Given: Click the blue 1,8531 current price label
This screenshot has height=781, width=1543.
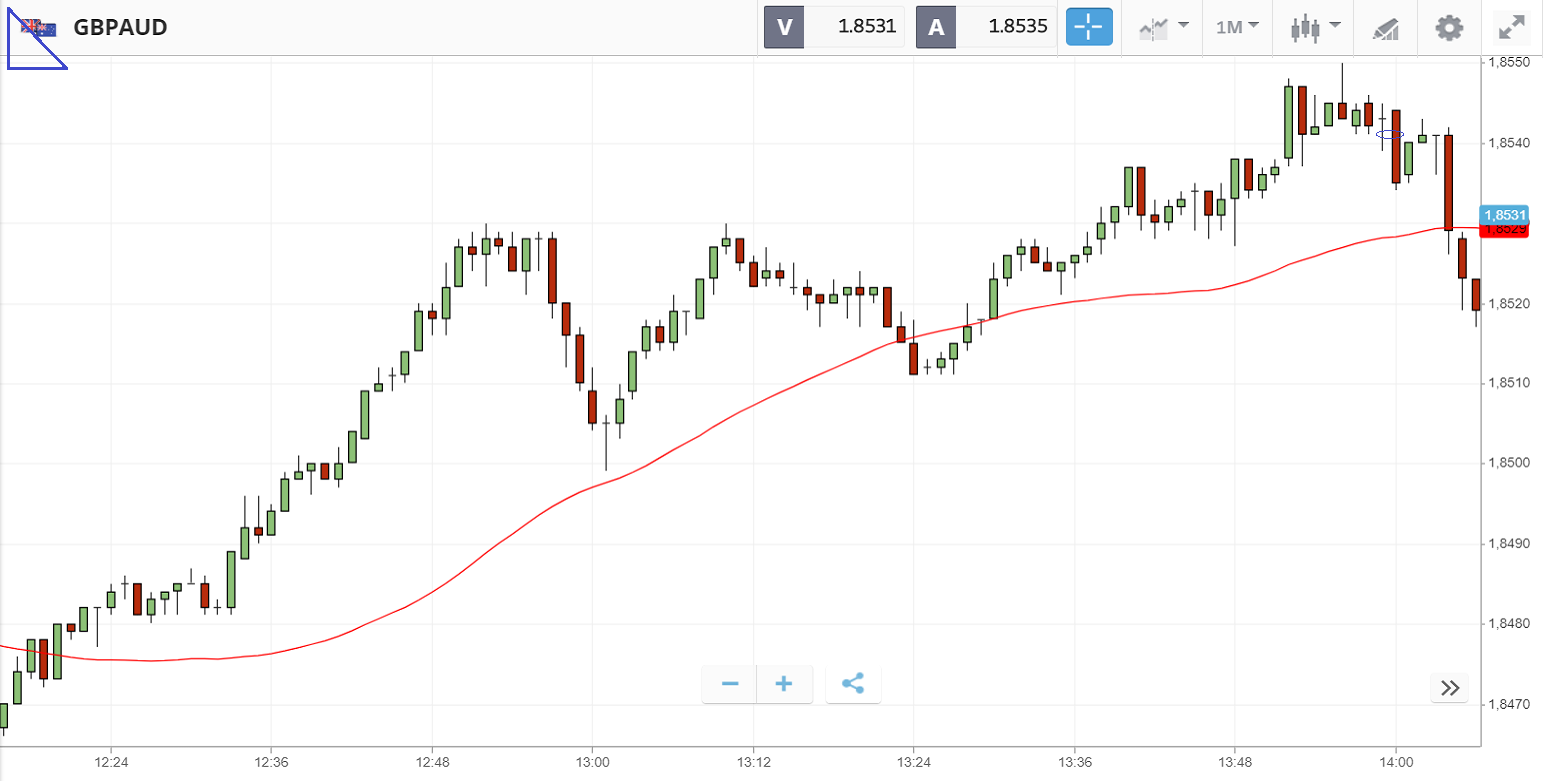Looking at the screenshot, I should tap(1504, 215).
